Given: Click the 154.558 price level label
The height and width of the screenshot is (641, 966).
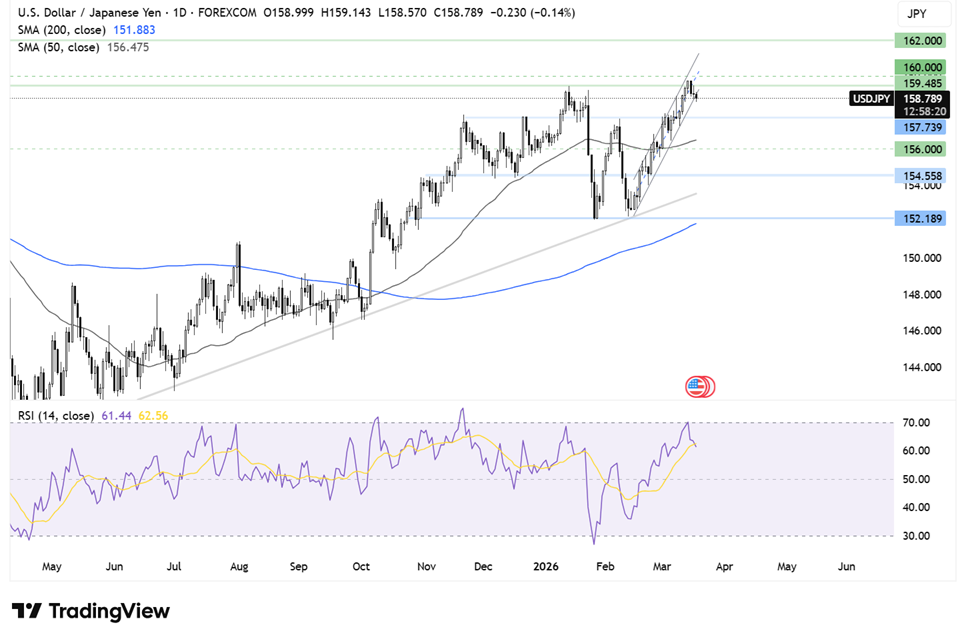Looking at the screenshot, I should coord(918,175).
